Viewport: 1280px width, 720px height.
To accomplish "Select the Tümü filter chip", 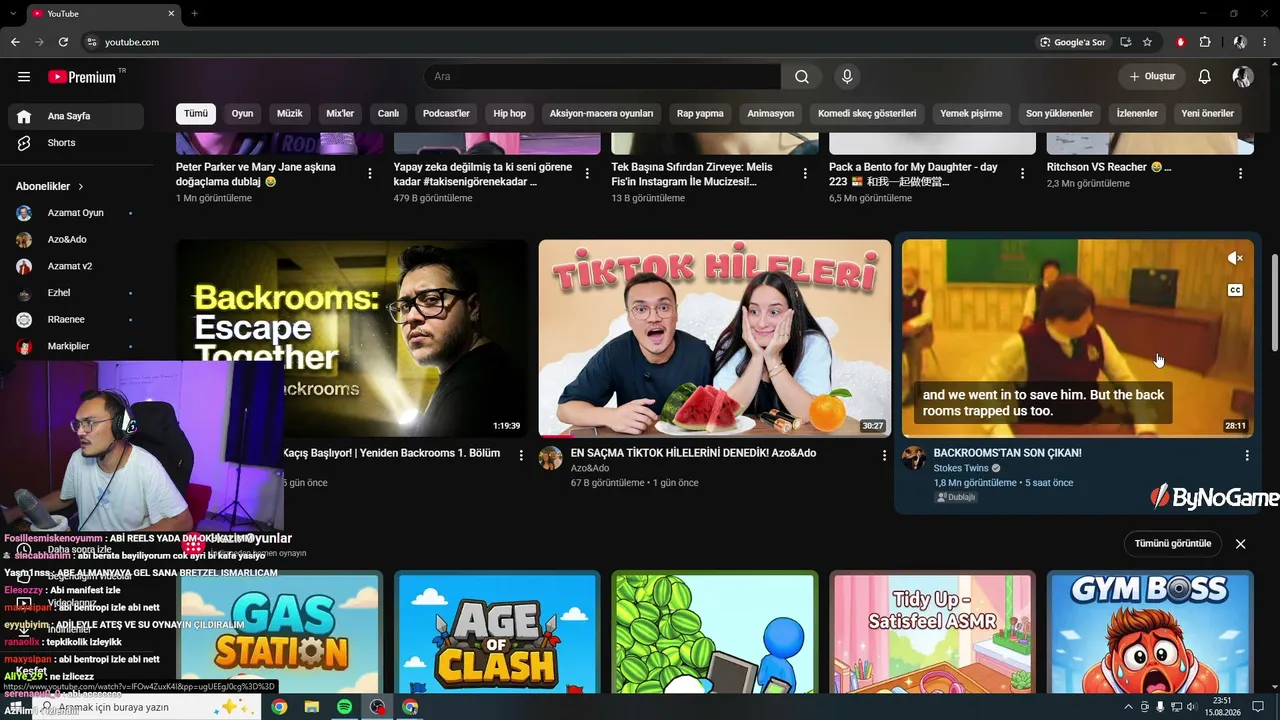I will 196,113.
